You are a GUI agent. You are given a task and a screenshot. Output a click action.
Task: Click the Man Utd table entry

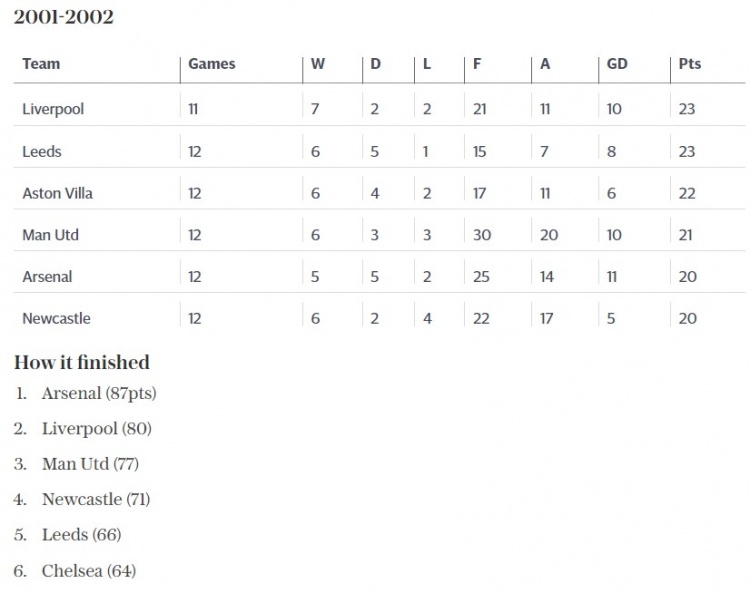point(50,235)
